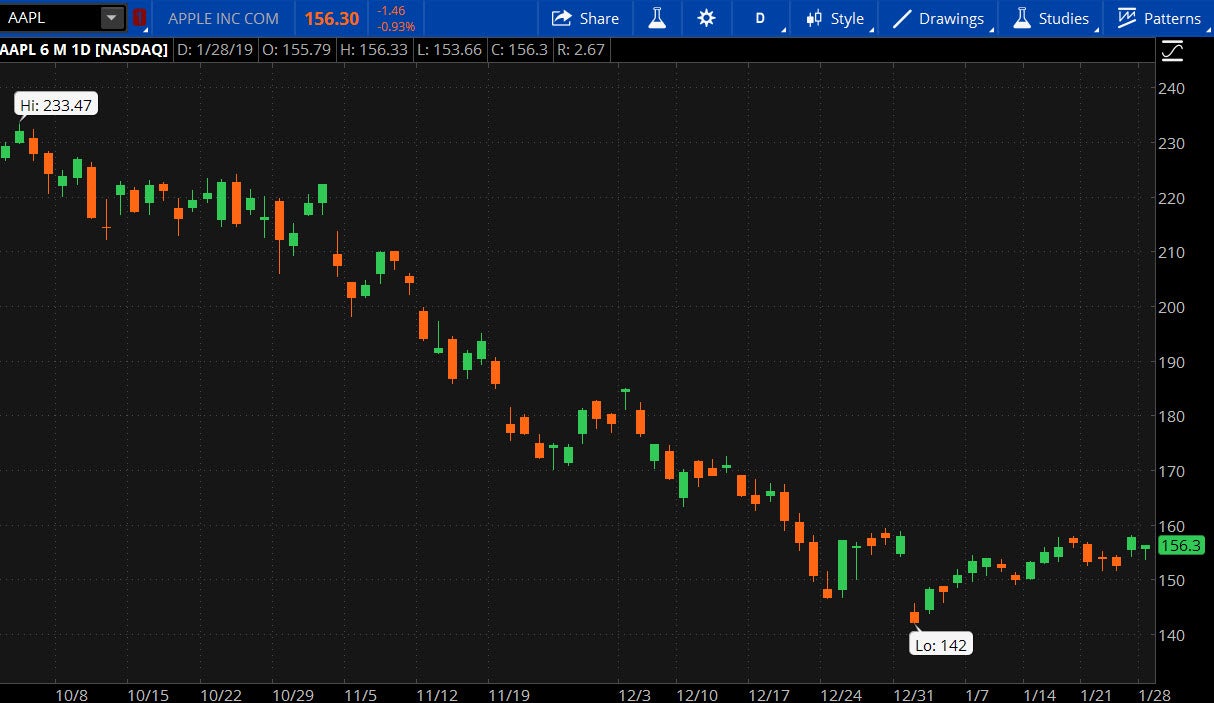Viewport: 1214px width, 703px height.
Task: Click the -0.93% percent change
Action: pos(396,27)
